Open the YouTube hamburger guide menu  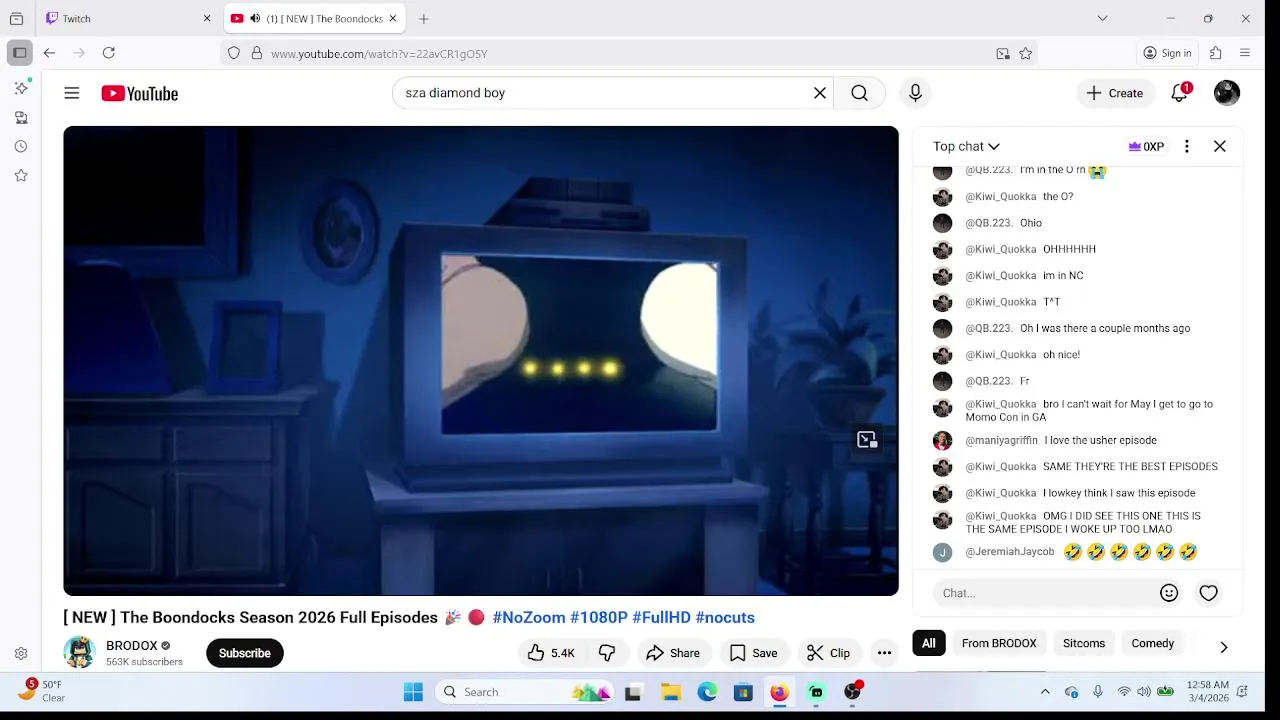[x=72, y=93]
